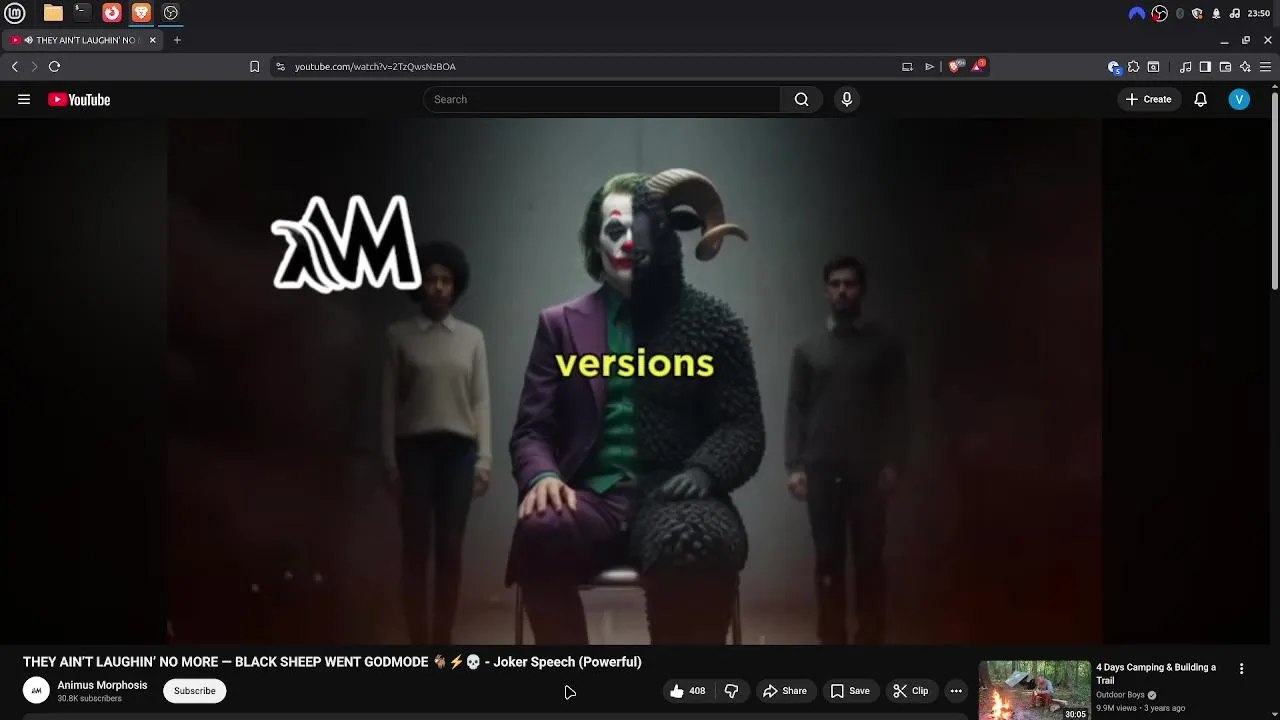This screenshot has width=1280, height=720.
Task: Submit search with magnifier button
Action: click(801, 99)
